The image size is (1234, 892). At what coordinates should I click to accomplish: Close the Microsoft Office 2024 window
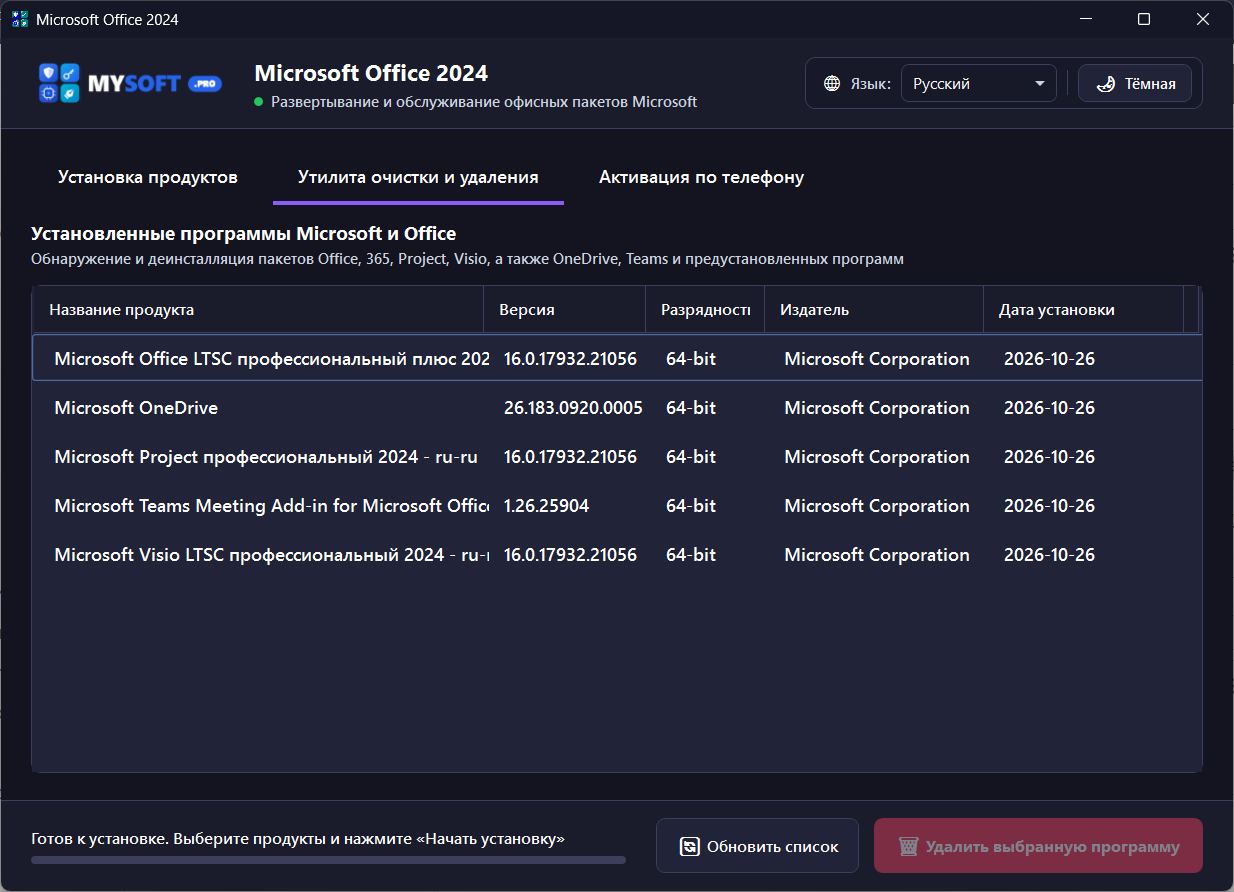1204,19
